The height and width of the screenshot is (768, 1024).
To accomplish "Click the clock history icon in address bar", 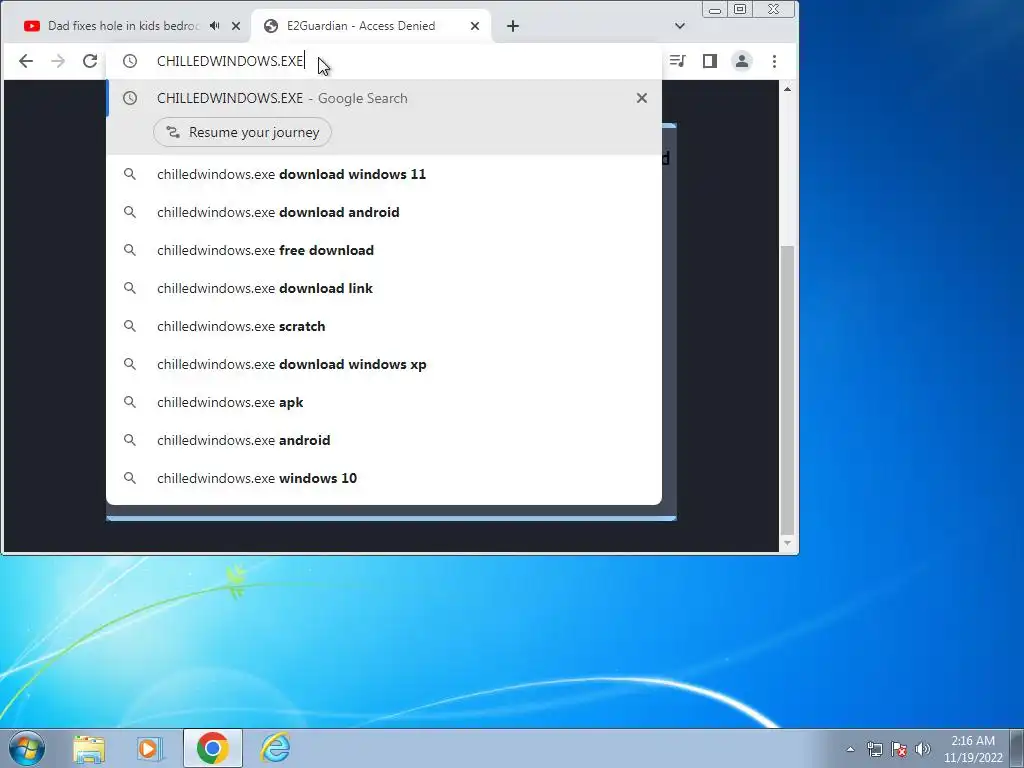I will (x=130, y=61).
